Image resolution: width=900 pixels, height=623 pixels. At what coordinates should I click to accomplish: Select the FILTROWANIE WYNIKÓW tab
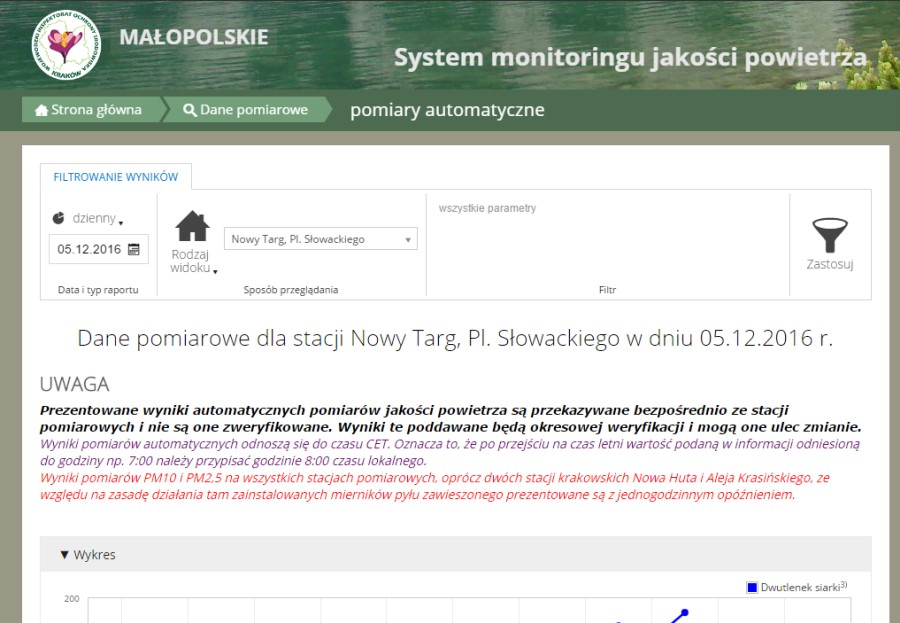[x=115, y=177]
